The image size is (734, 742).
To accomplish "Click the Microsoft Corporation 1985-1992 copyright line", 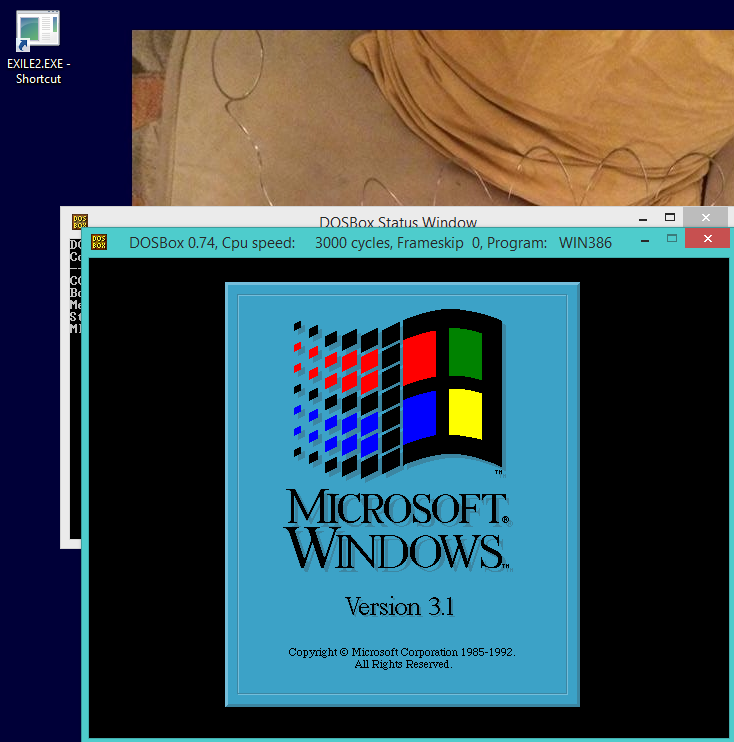I will click(402, 652).
